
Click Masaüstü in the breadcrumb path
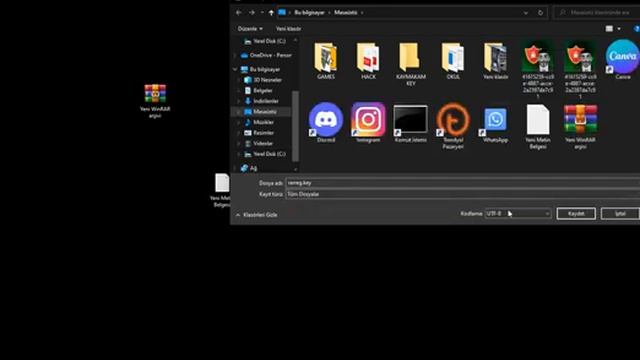[x=346, y=13]
